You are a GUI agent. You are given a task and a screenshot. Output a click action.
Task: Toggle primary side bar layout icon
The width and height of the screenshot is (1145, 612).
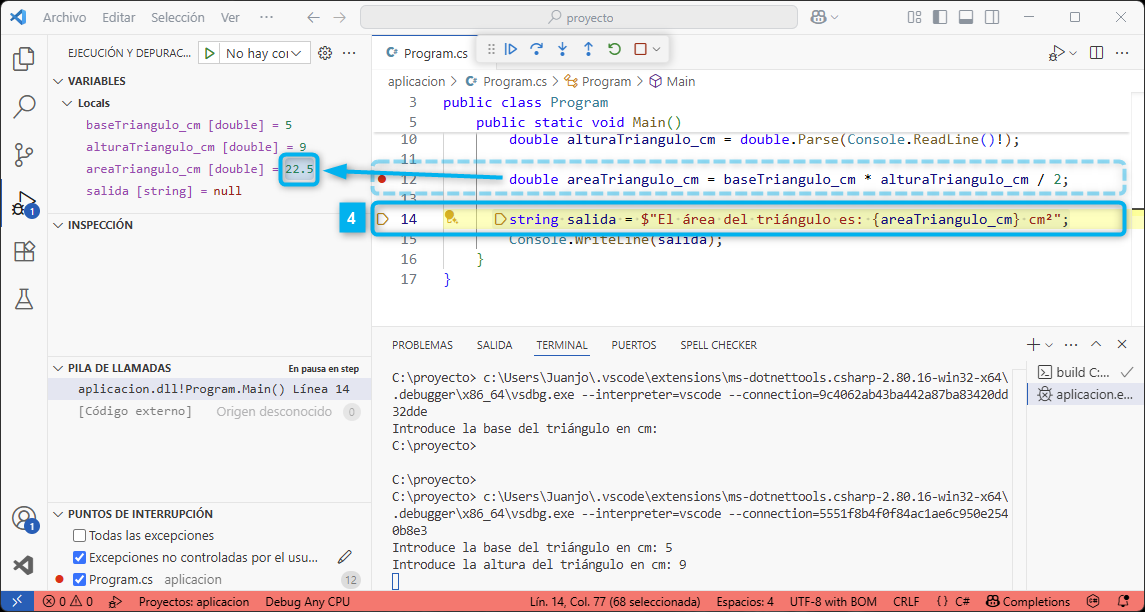coord(939,17)
